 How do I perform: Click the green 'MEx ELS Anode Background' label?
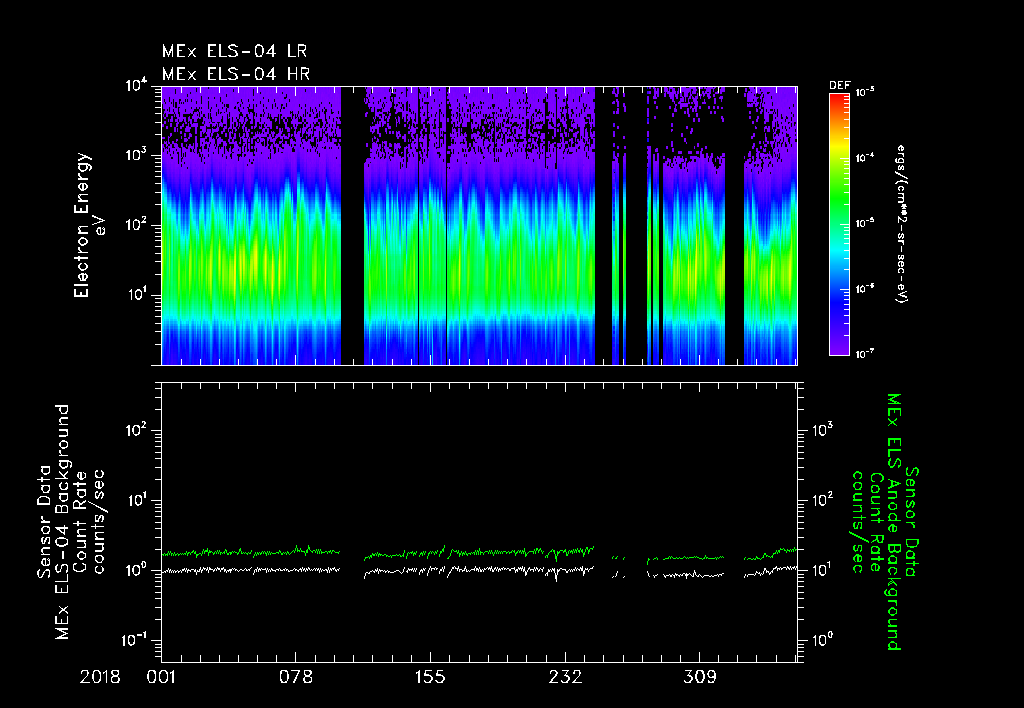(894, 521)
